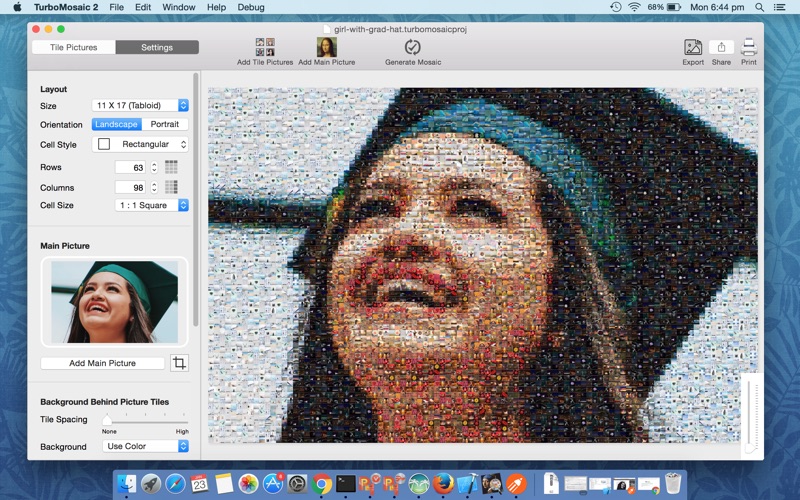The height and width of the screenshot is (500, 800).
Task: Select Portrait orientation
Action: click(x=165, y=124)
